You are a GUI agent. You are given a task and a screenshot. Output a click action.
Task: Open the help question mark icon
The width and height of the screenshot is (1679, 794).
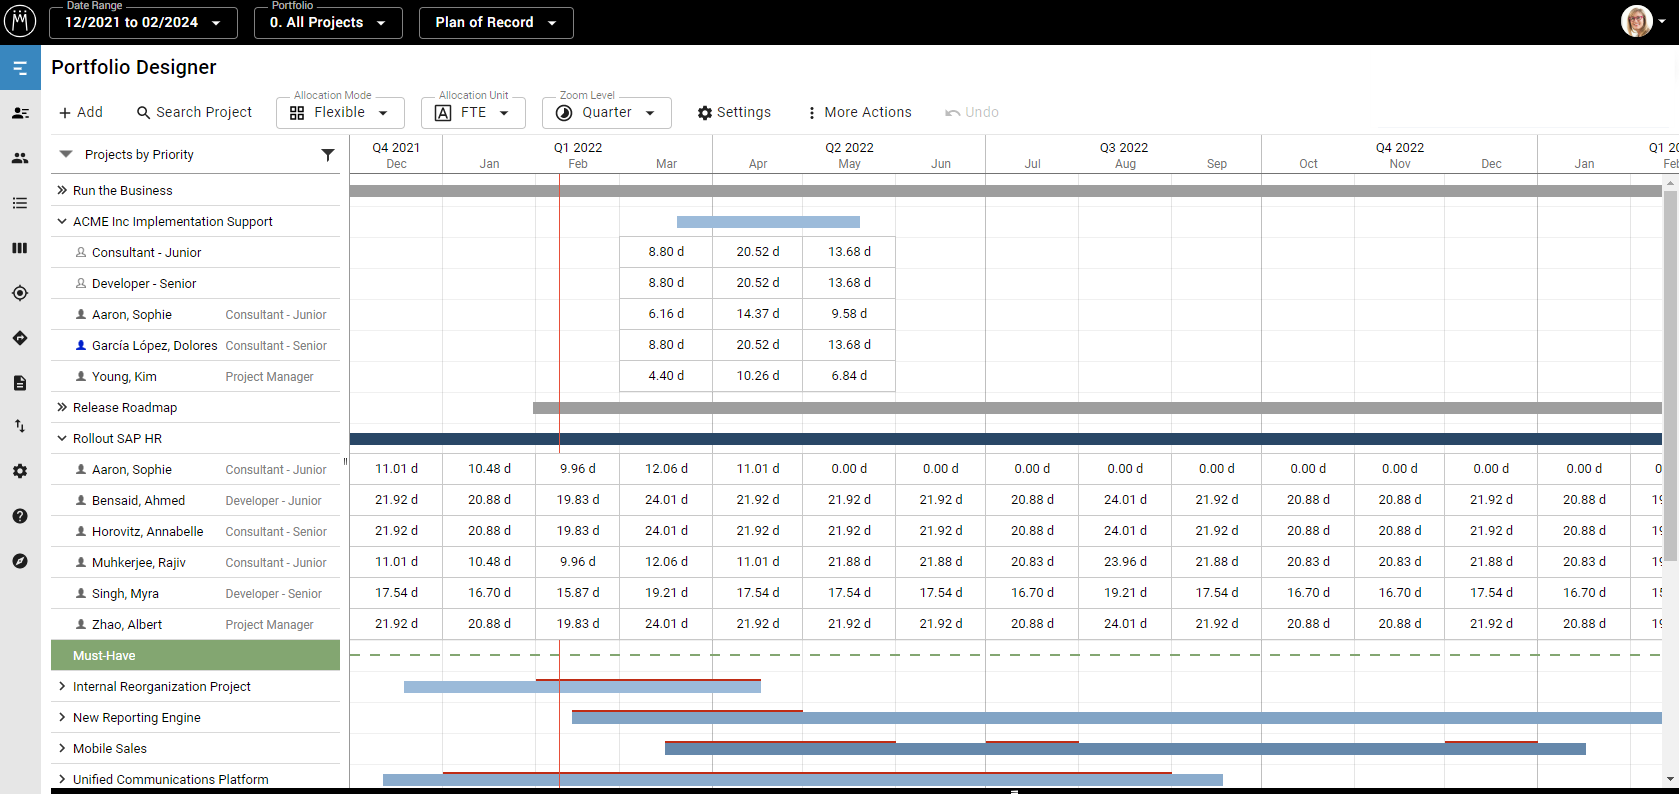pyautogui.click(x=20, y=516)
